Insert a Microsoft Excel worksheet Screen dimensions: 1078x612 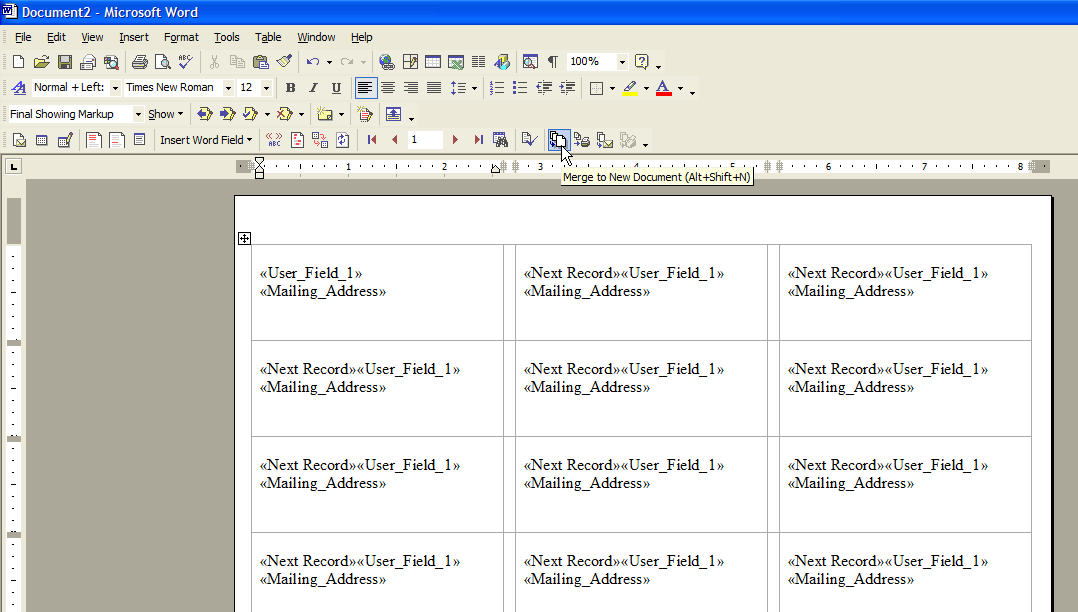pyautogui.click(x=456, y=62)
